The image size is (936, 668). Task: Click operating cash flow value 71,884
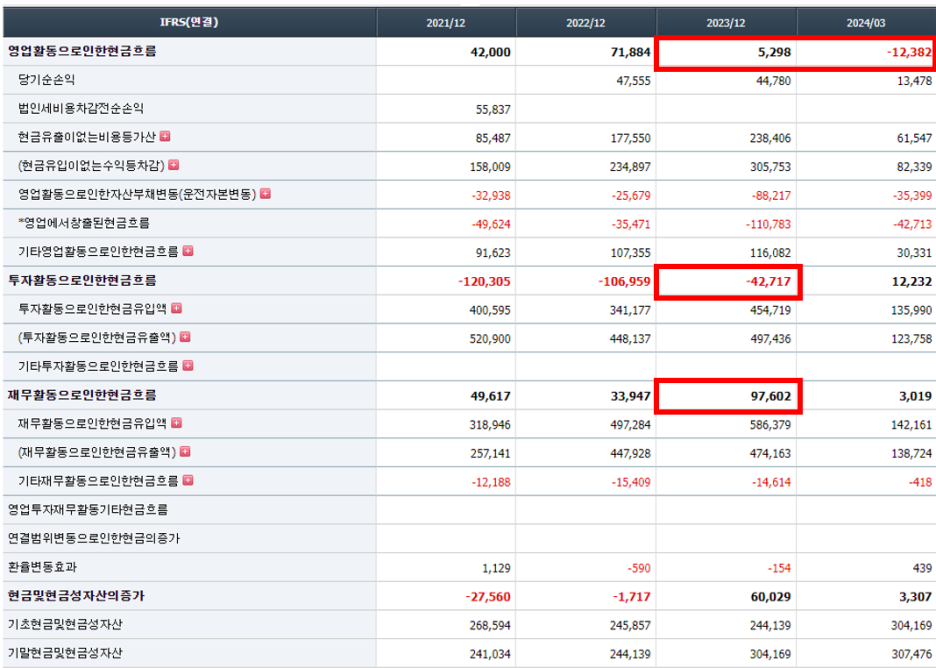(x=630, y=52)
